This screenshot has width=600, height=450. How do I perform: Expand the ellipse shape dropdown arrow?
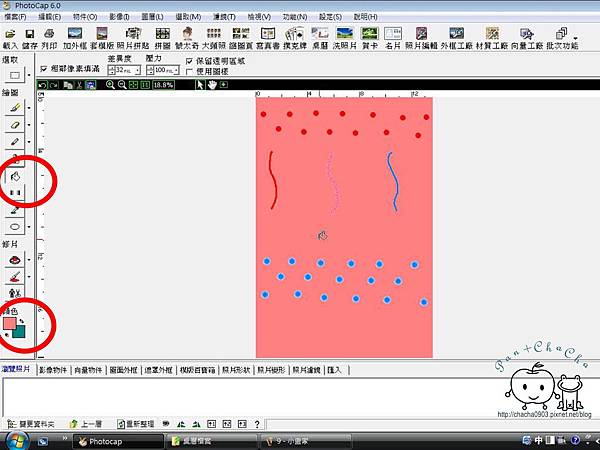click(29, 227)
